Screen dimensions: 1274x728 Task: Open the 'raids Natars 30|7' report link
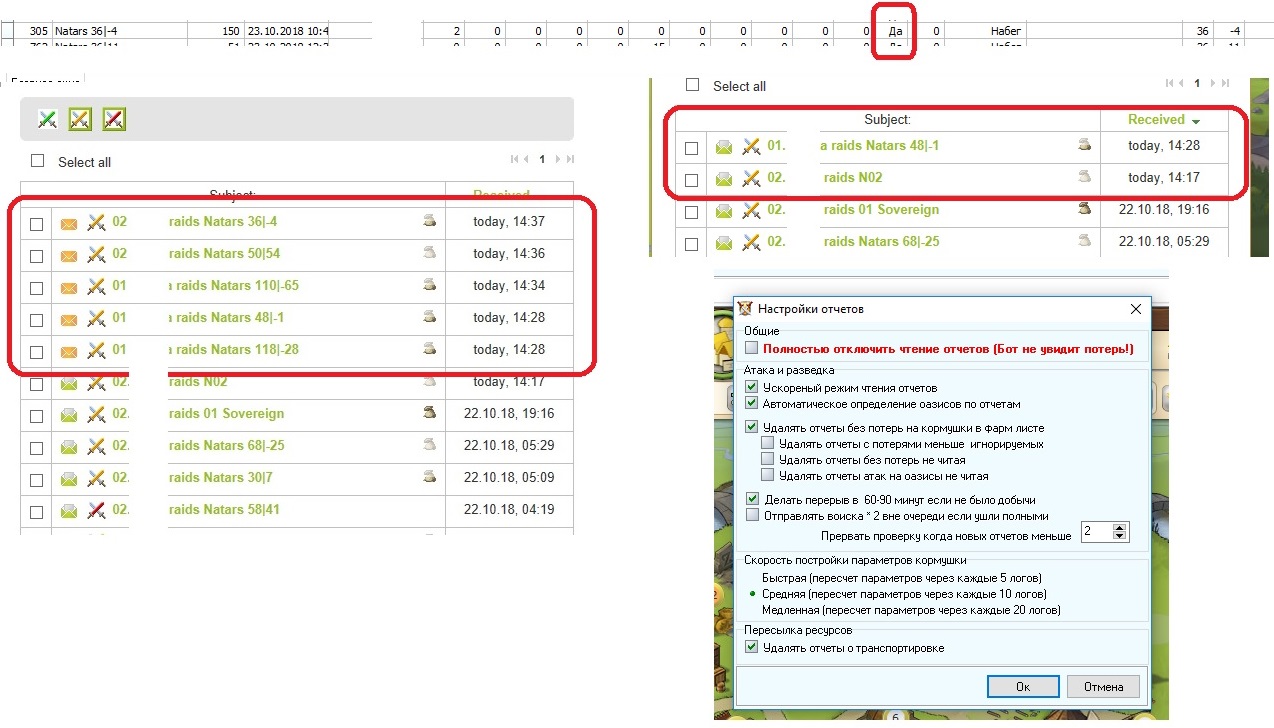pos(220,478)
